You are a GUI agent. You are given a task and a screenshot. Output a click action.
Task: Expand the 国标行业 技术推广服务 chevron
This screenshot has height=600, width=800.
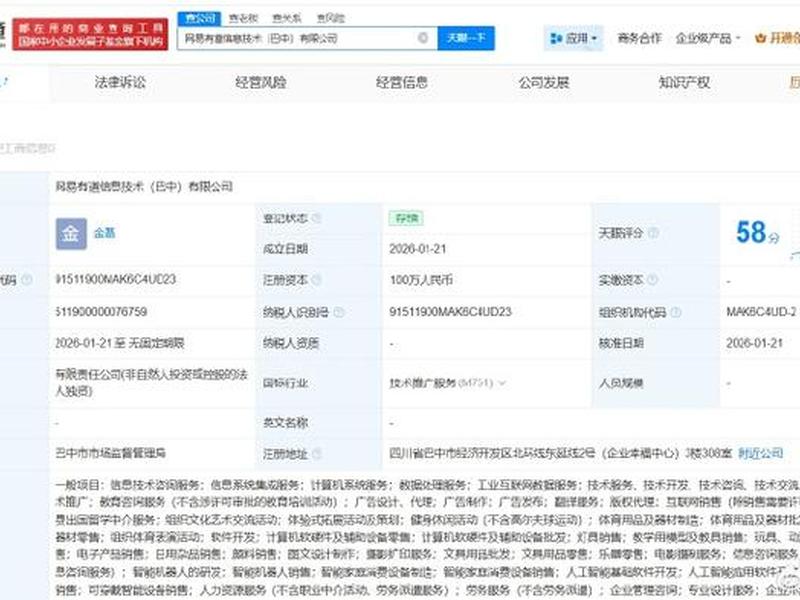click(x=502, y=383)
